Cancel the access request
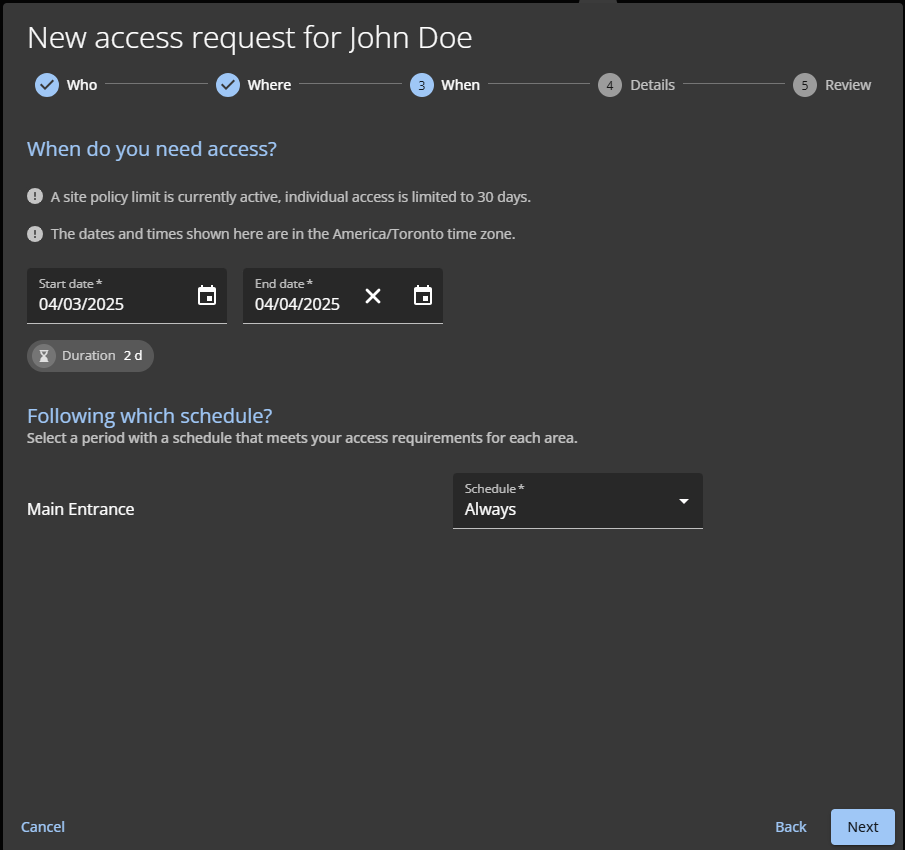The image size is (905, 850). [43, 827]
